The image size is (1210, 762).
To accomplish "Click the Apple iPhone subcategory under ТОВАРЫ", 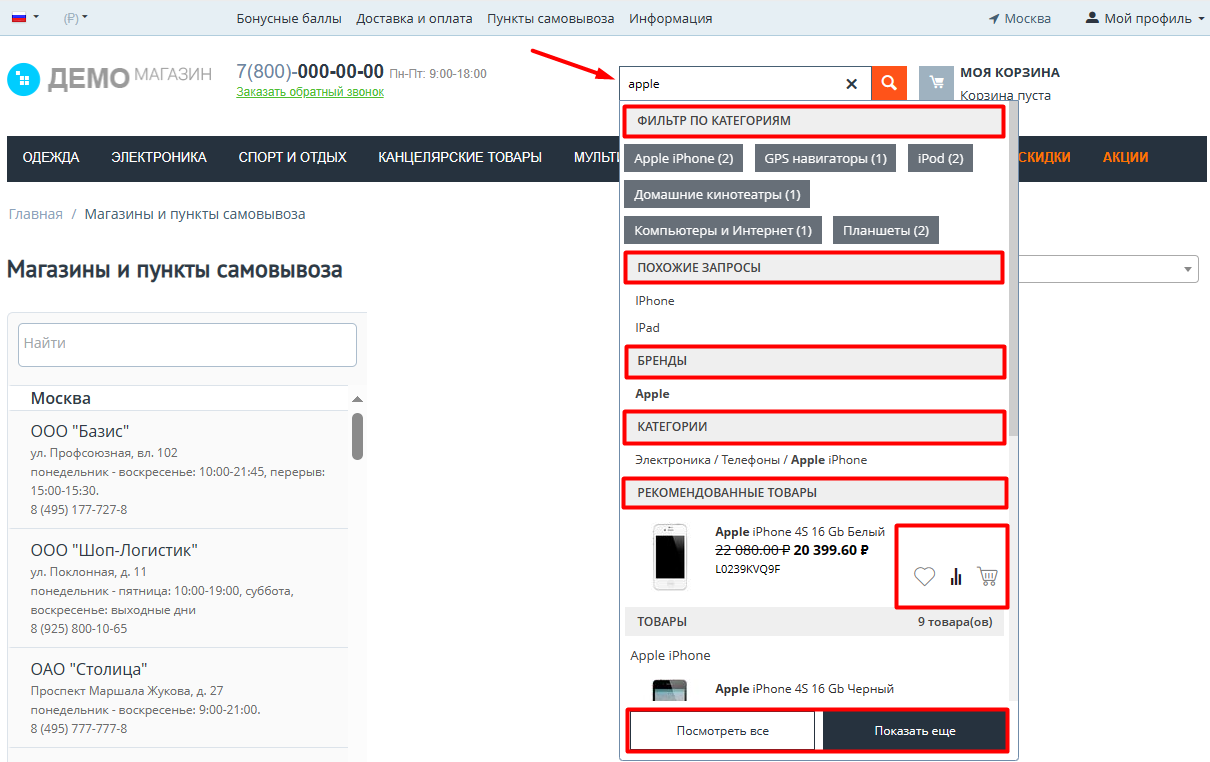I will [x=670, y=656].
